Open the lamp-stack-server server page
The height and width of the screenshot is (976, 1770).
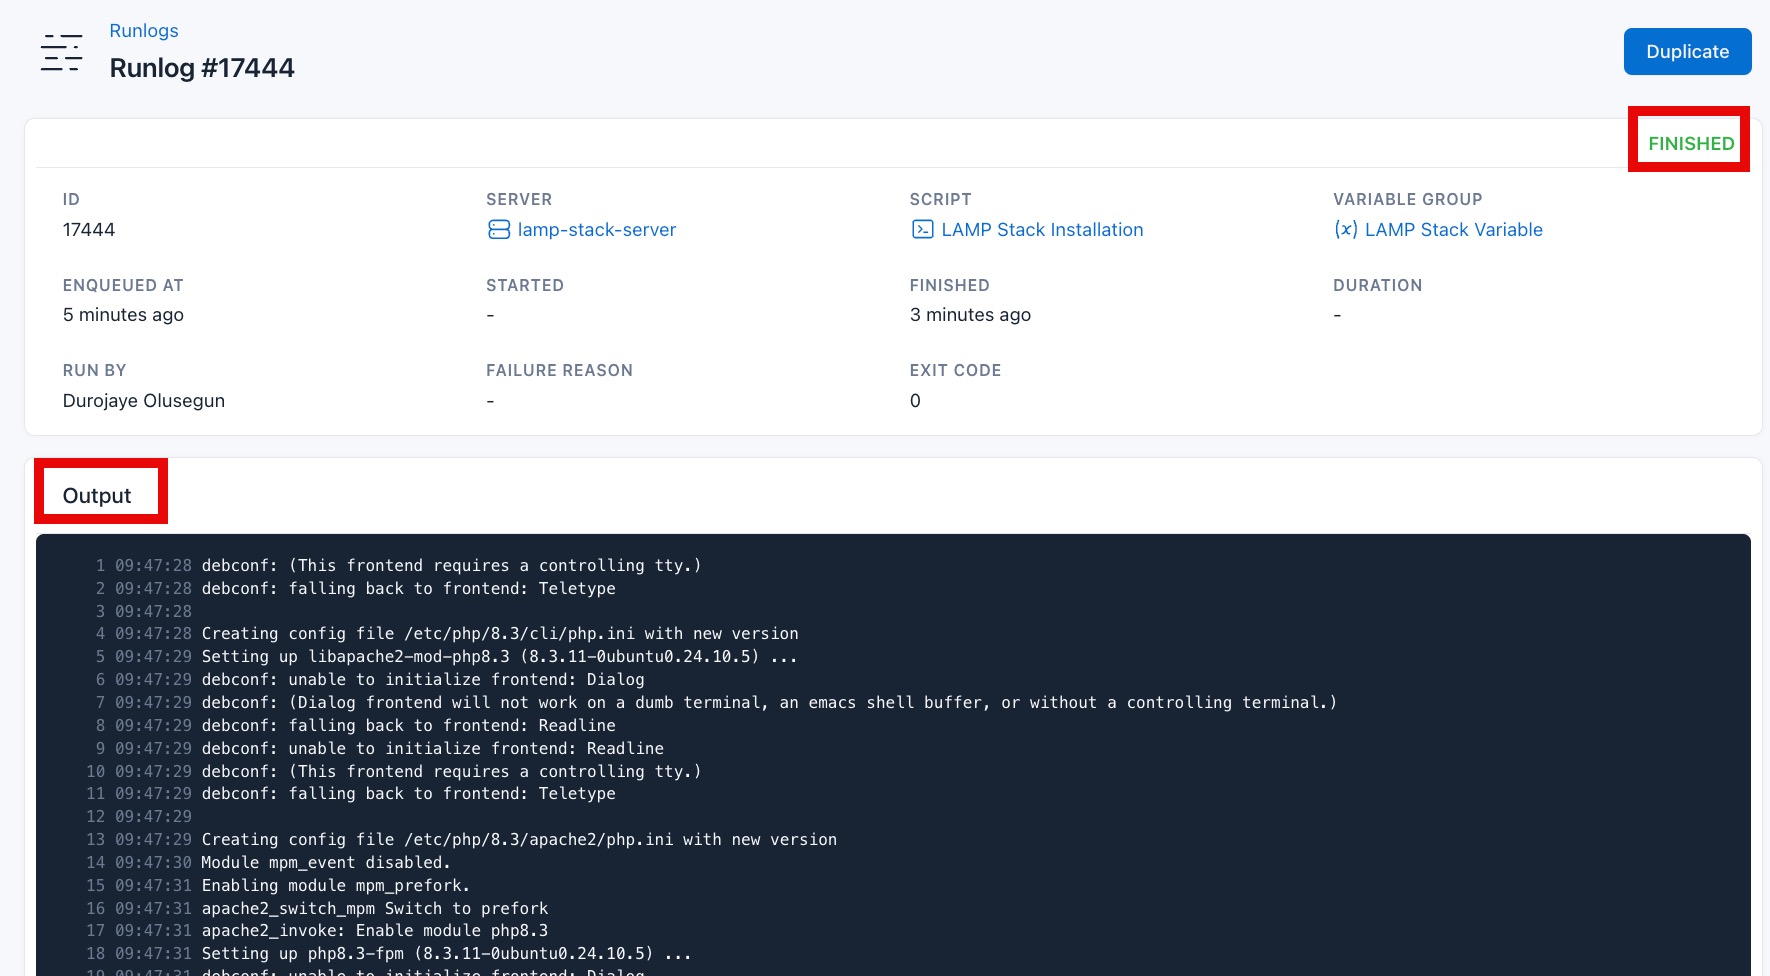pyautogui.click(x=597, y=229)
